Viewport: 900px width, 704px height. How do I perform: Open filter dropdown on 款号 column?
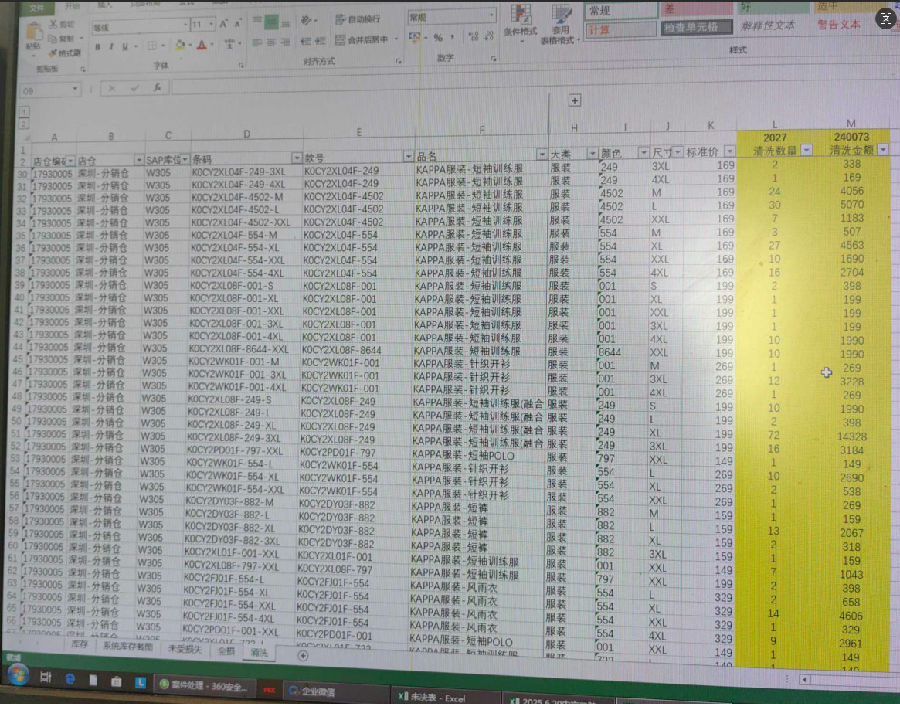point(408,156)
